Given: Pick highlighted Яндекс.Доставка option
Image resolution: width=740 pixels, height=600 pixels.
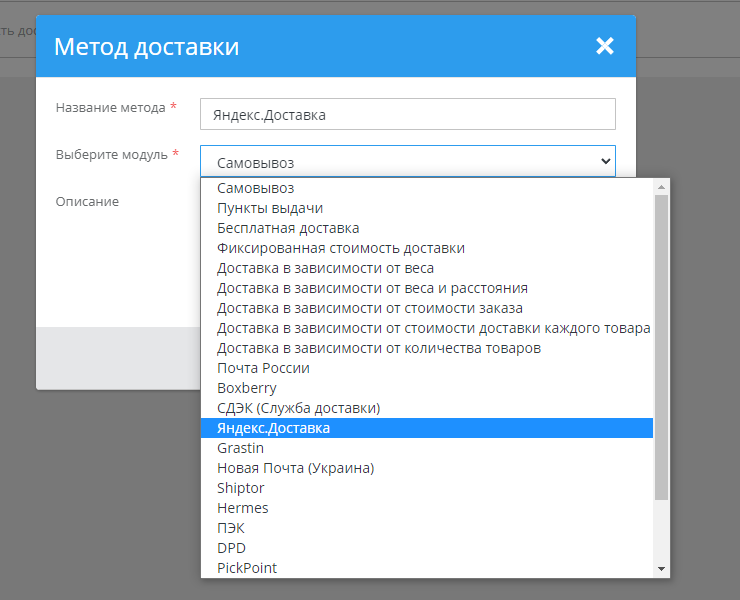Looking at the screenshot, I should point(273,428).
